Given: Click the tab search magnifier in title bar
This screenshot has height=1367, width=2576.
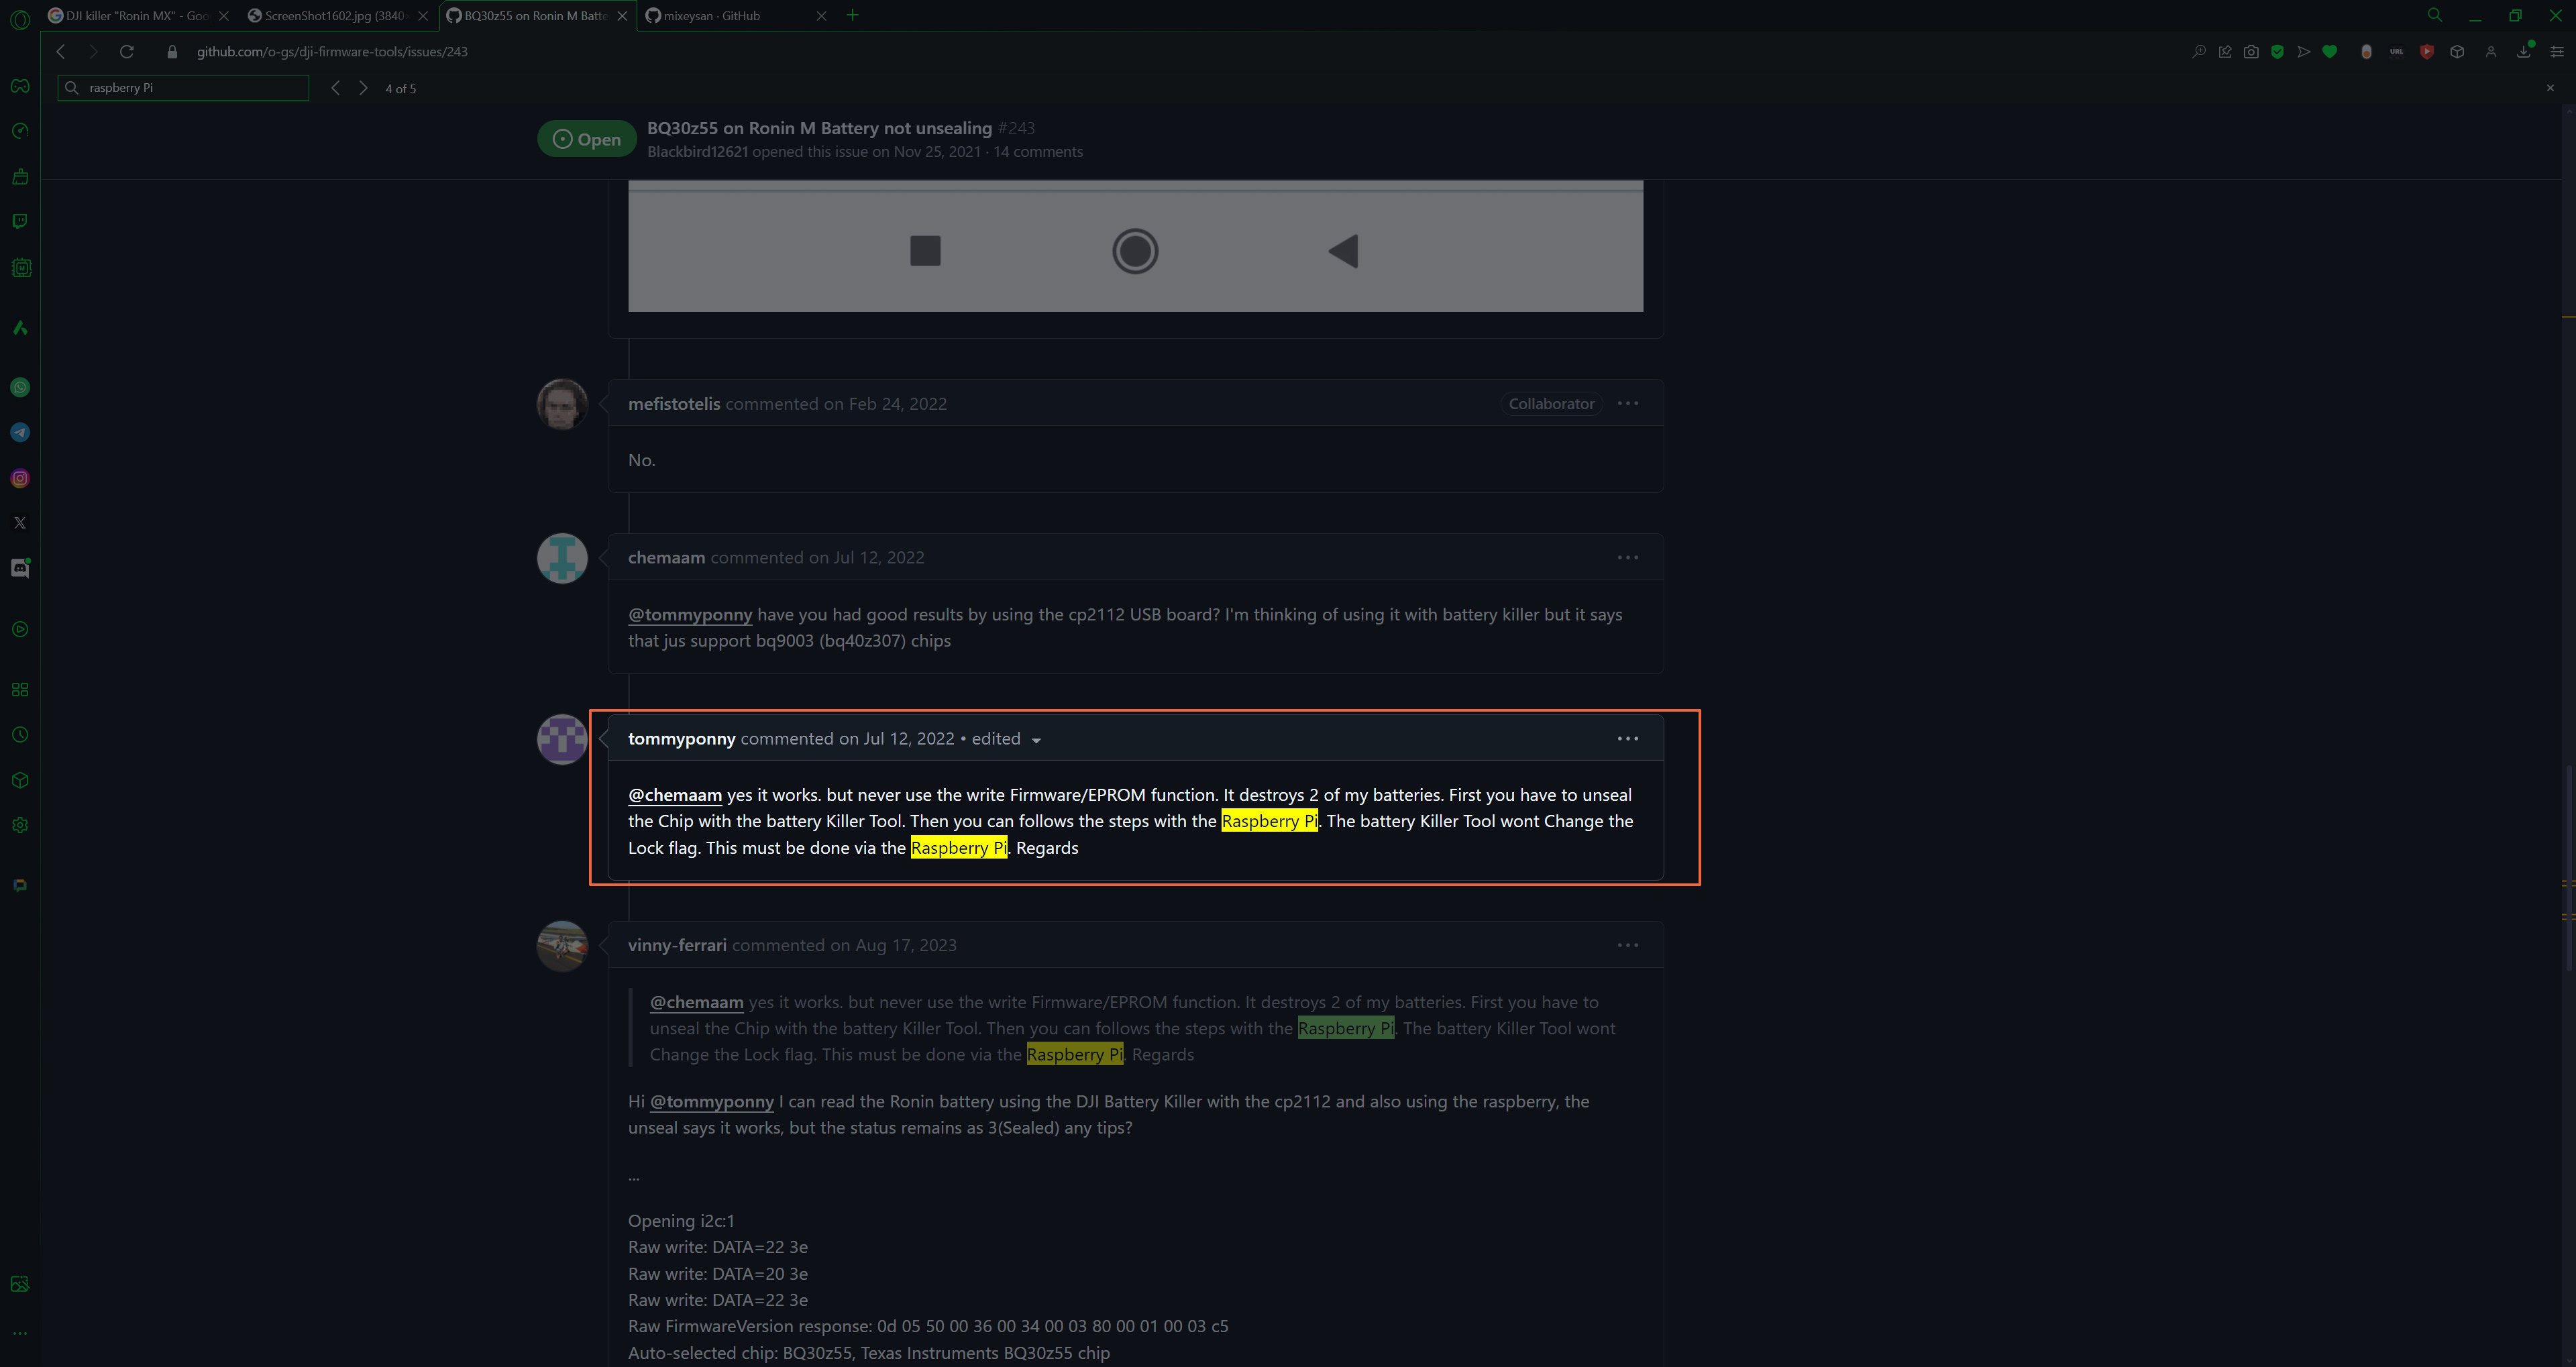Looking at the screenshot, I should (x=2435, y=15).
